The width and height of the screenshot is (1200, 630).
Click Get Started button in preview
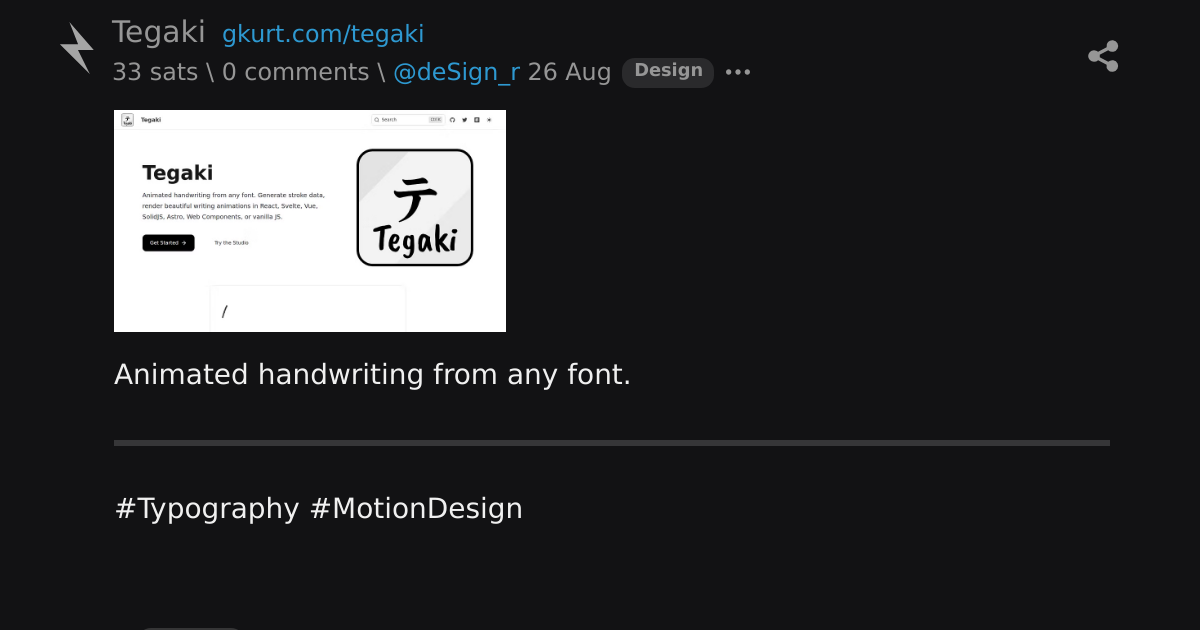pos(168,243)
